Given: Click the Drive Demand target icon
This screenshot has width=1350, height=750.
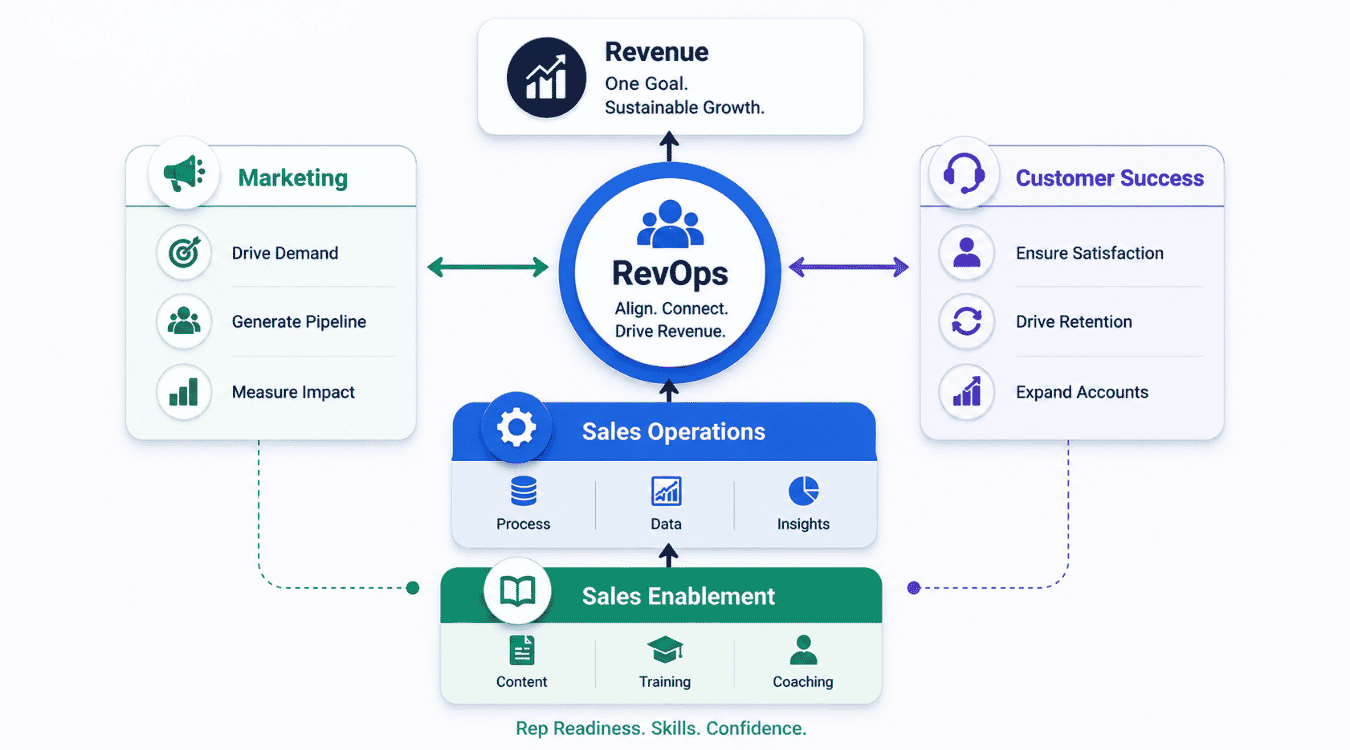Looking at the screenshot, I should click(x=184, y=253).
